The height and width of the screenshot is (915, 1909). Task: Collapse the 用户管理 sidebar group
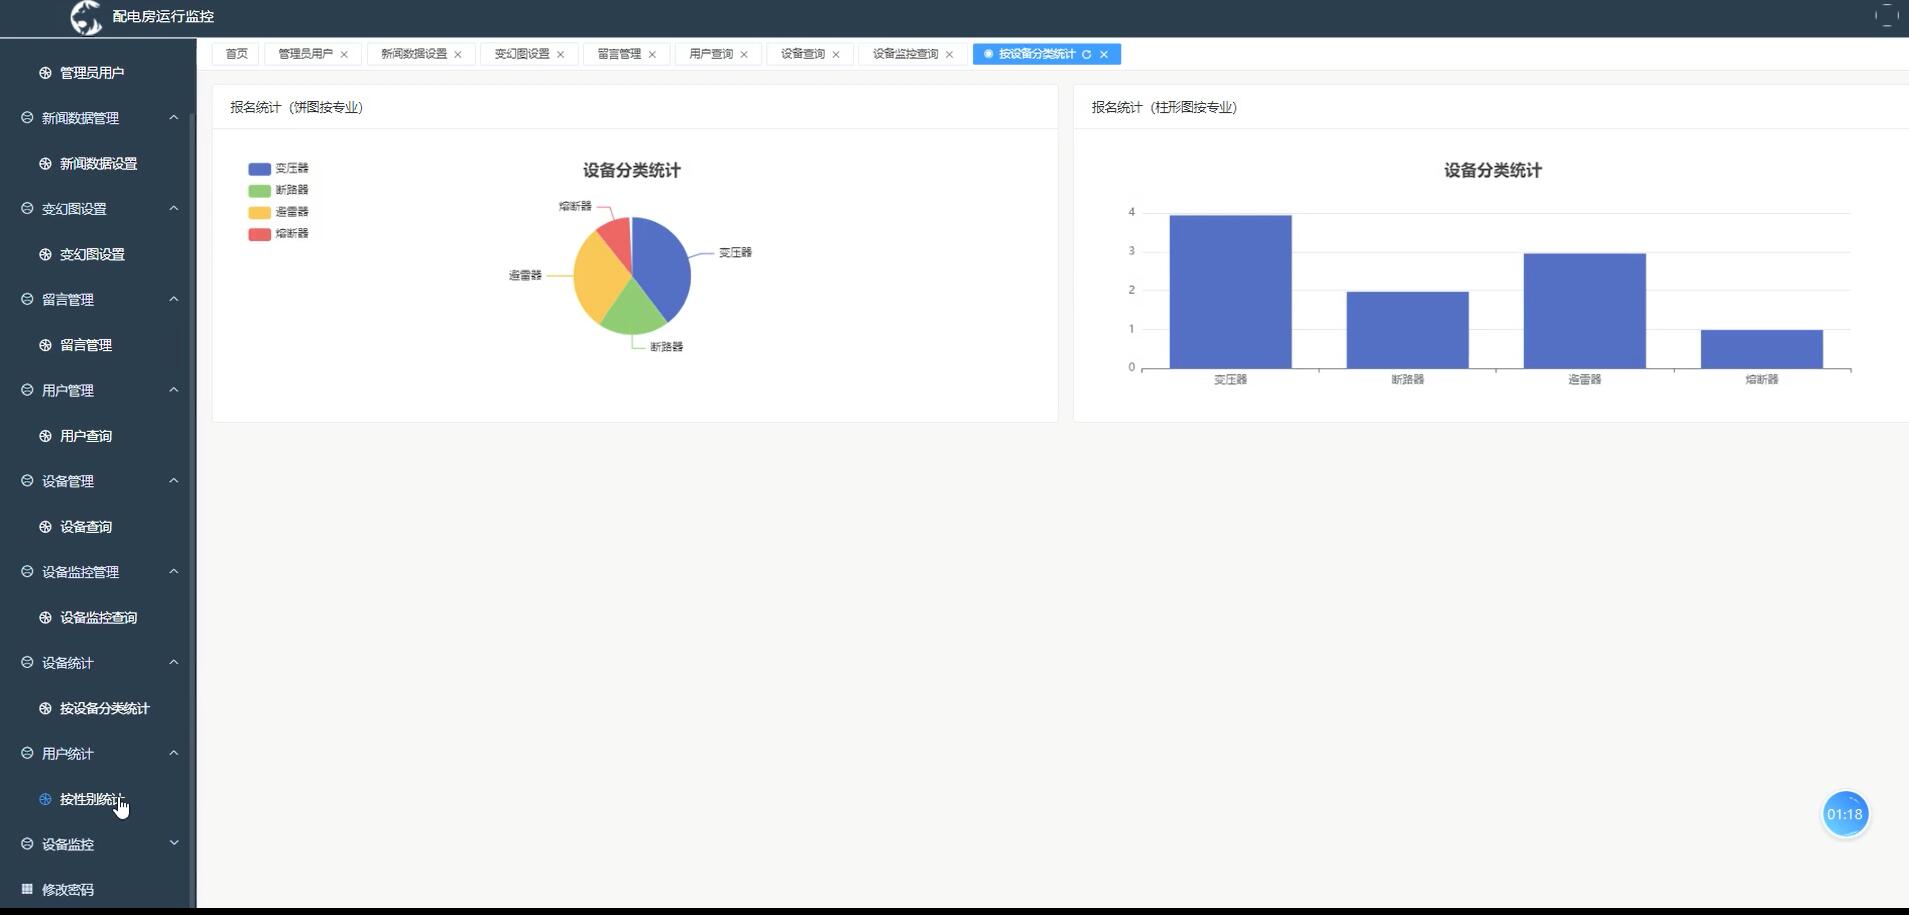pyautogui.click(x=174, y=390)
